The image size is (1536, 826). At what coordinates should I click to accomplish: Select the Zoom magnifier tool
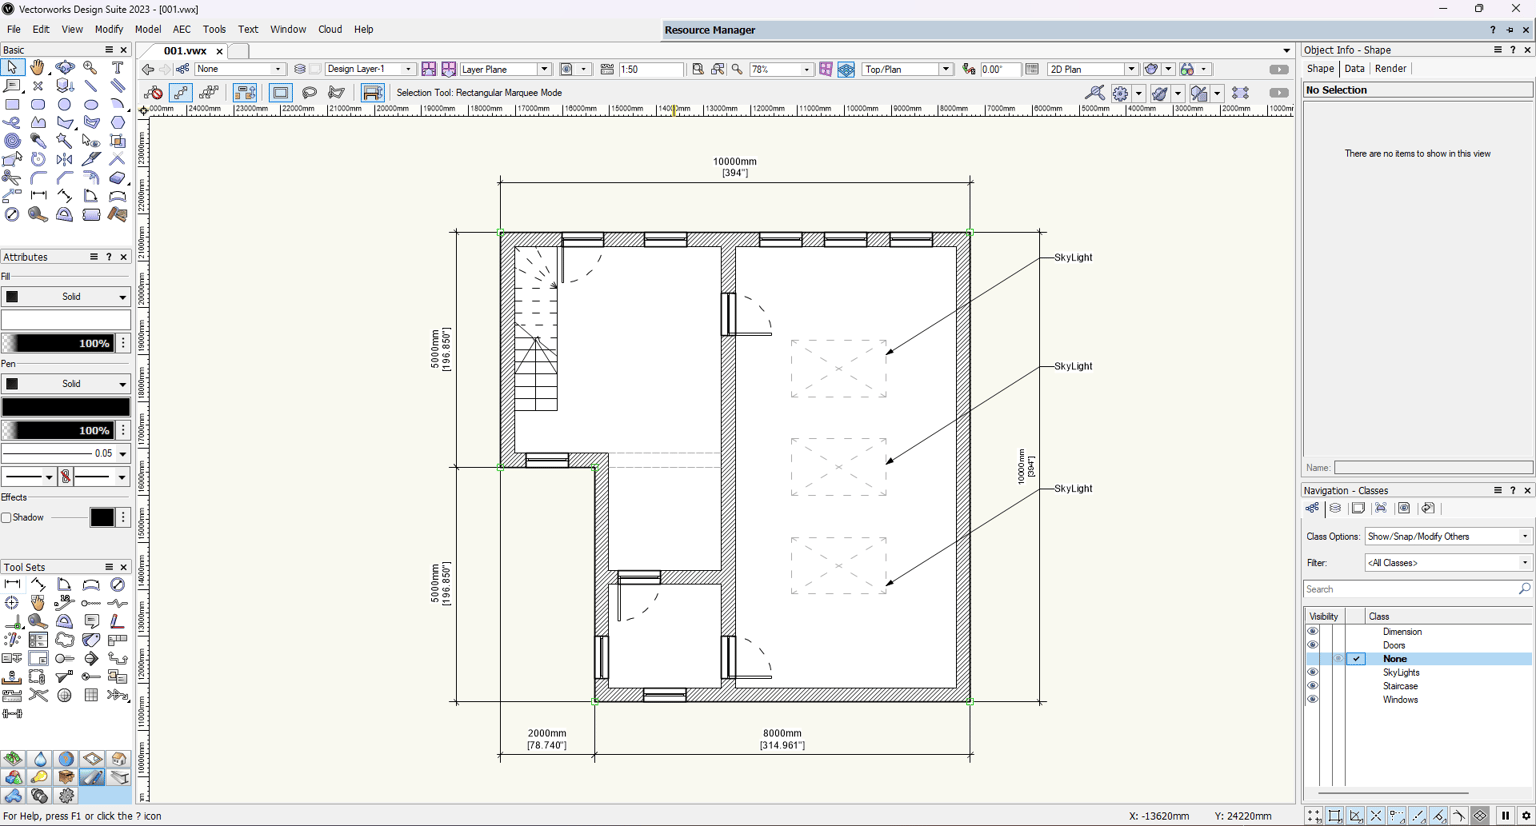pyautogui.click(x=91, y=68)
